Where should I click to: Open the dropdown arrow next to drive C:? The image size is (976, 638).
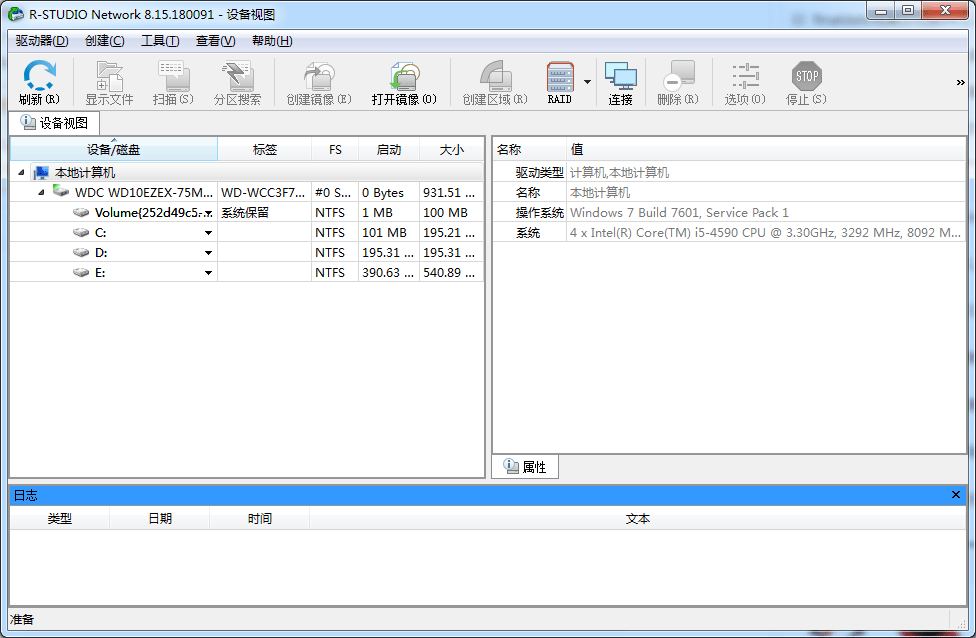pos(208,232)
